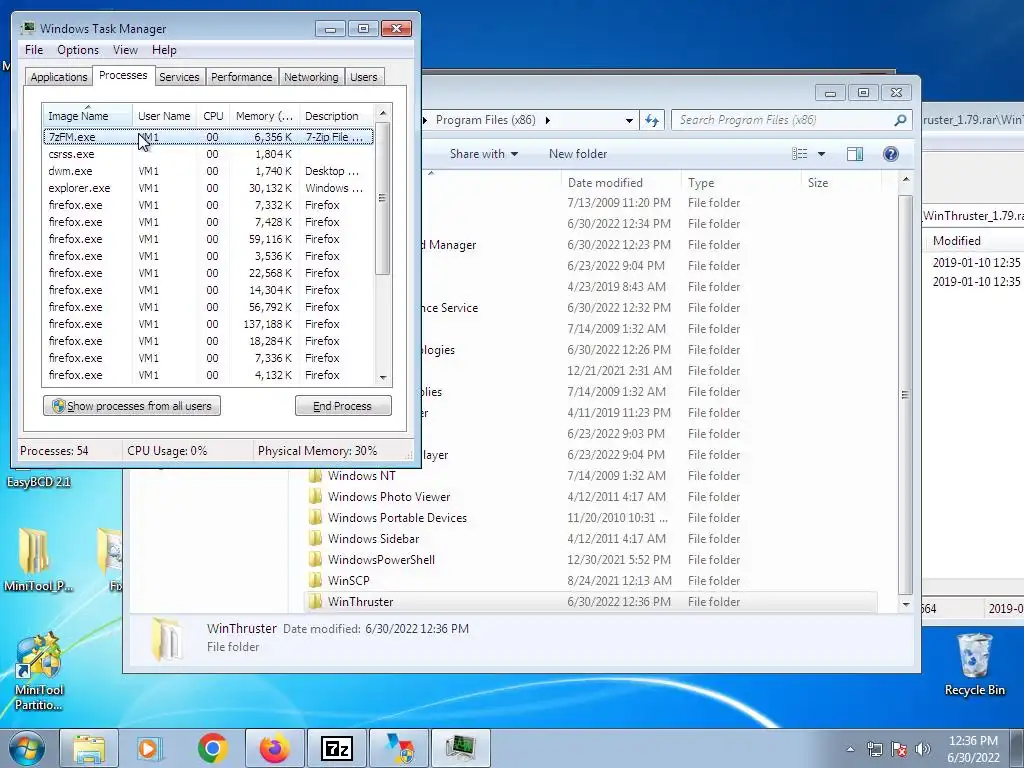Sort processes by CPU column header
The height and width of the screenshot is (768, 1024).
(213, 116)
